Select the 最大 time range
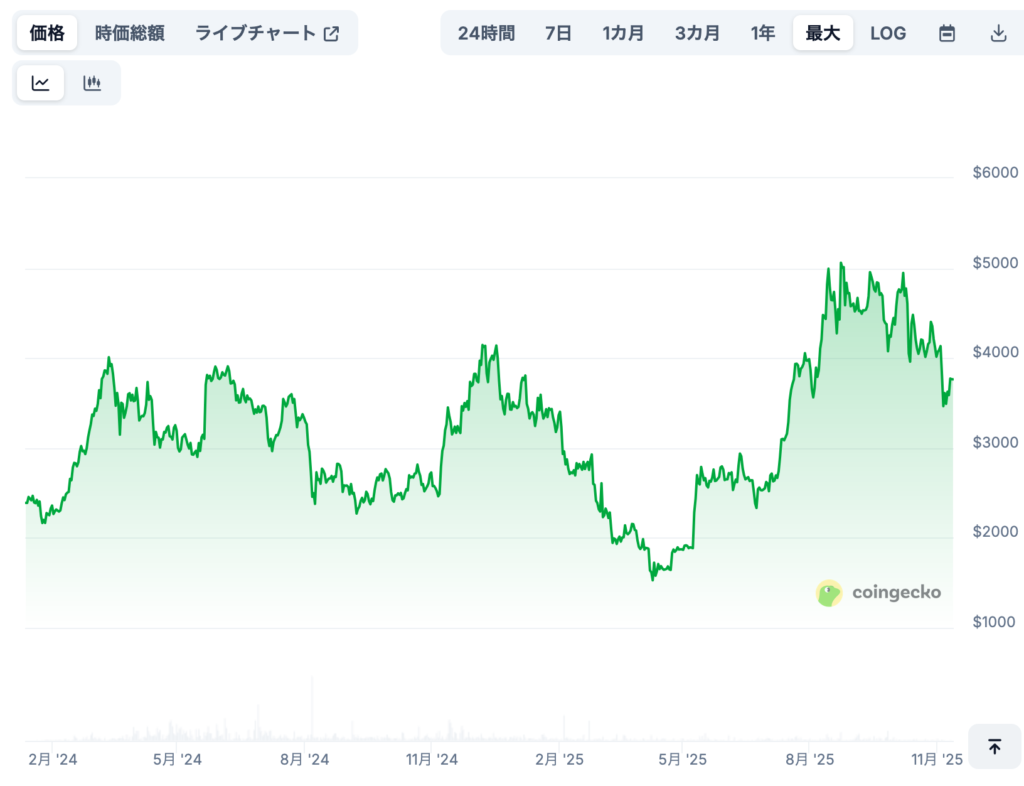Image resolution: width=1024 pixels, height=786 pixels. (x=822, y=32)
